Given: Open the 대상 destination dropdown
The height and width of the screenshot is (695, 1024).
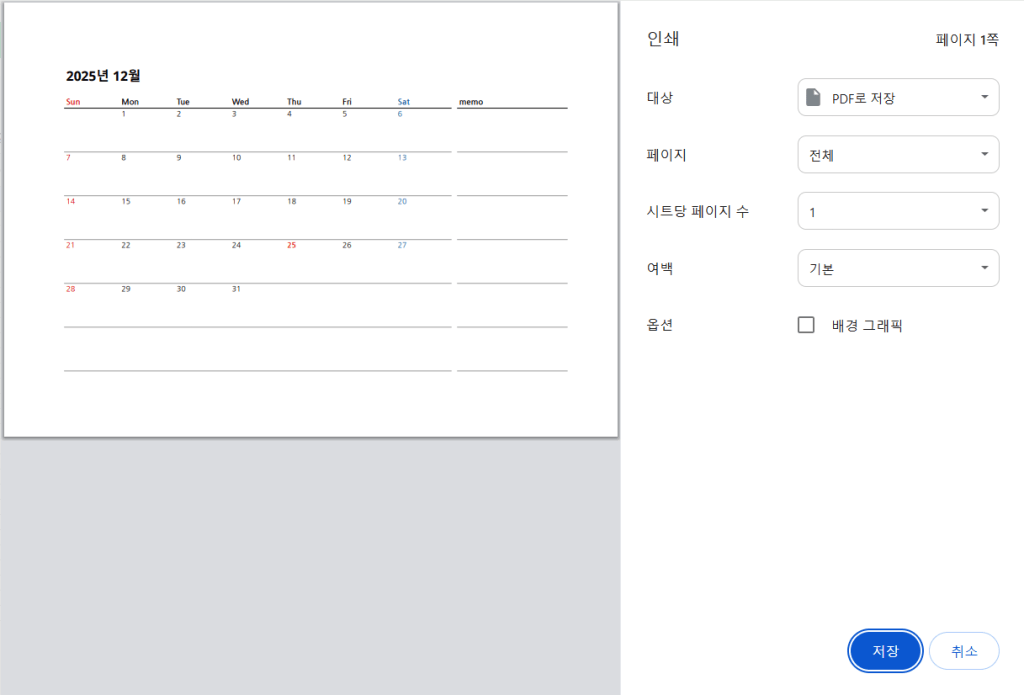Looking at the screenshot, I should coord(898,97).
